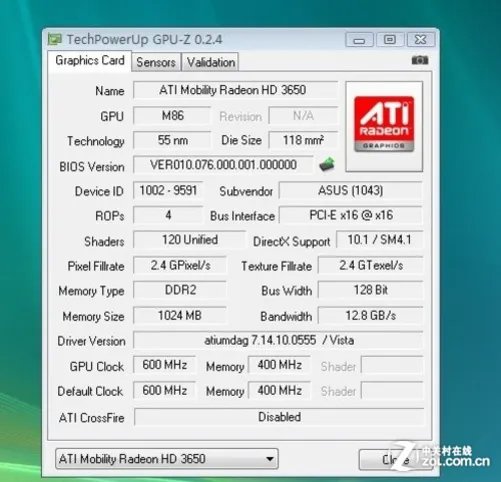Click the 'Texture Fillrate' label text
The image size is (501, 482).
click(x=277, y=266)
